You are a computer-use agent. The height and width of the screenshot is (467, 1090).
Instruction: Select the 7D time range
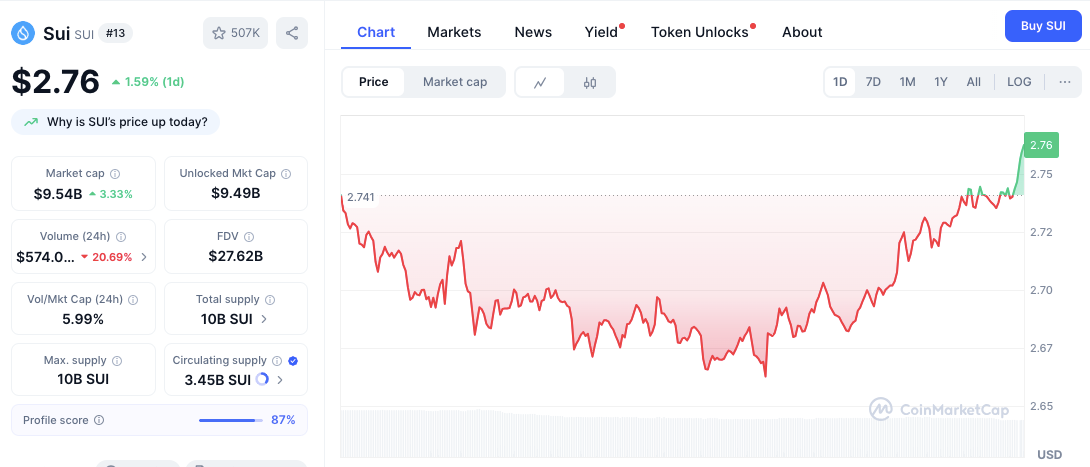873,82
